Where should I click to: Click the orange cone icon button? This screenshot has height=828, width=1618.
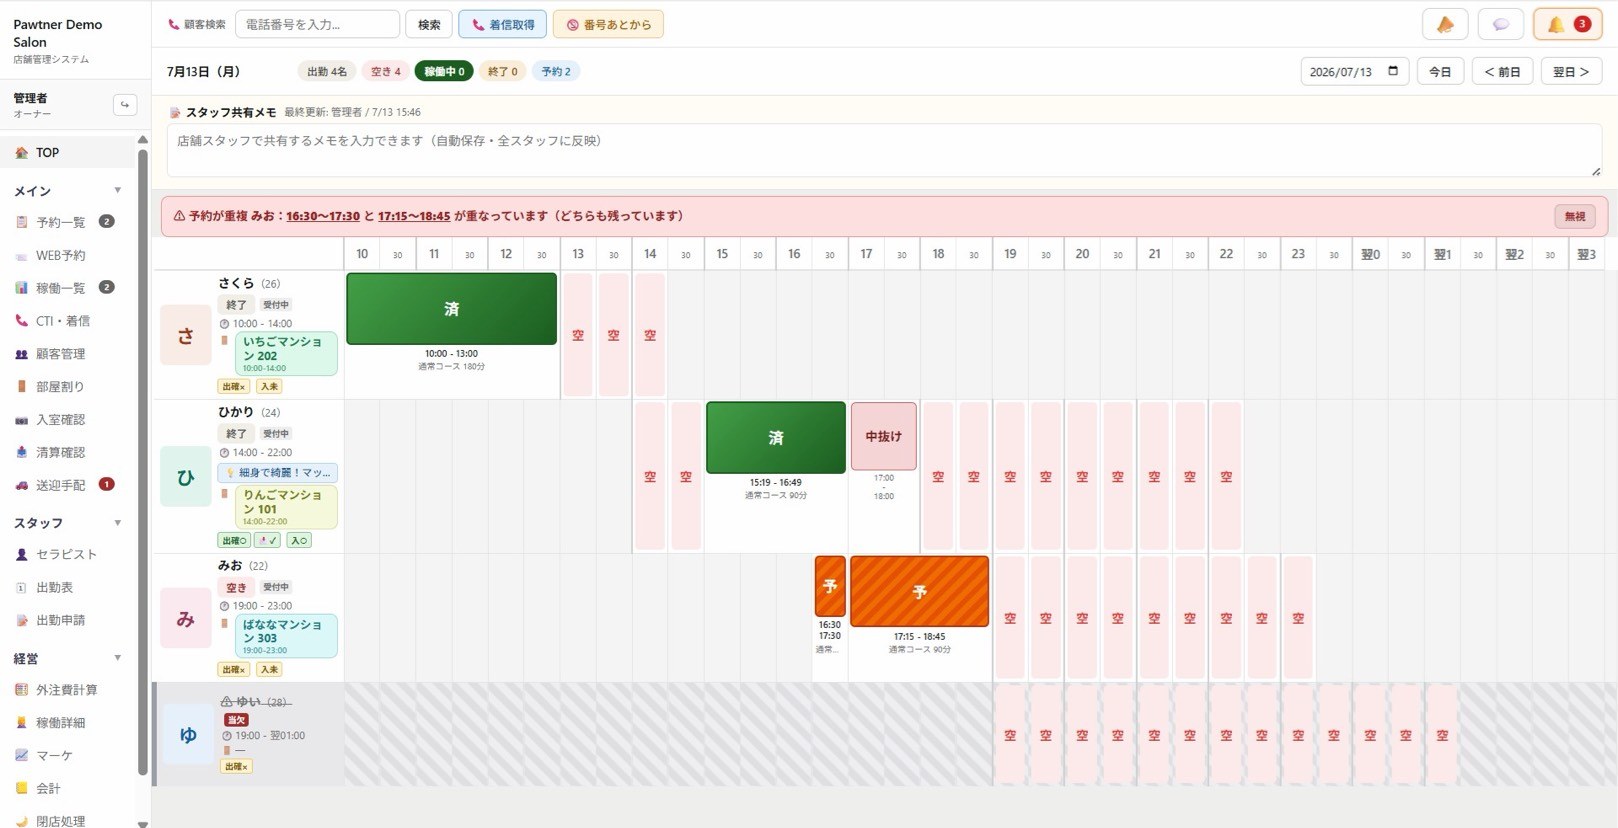pos(1445,24)
